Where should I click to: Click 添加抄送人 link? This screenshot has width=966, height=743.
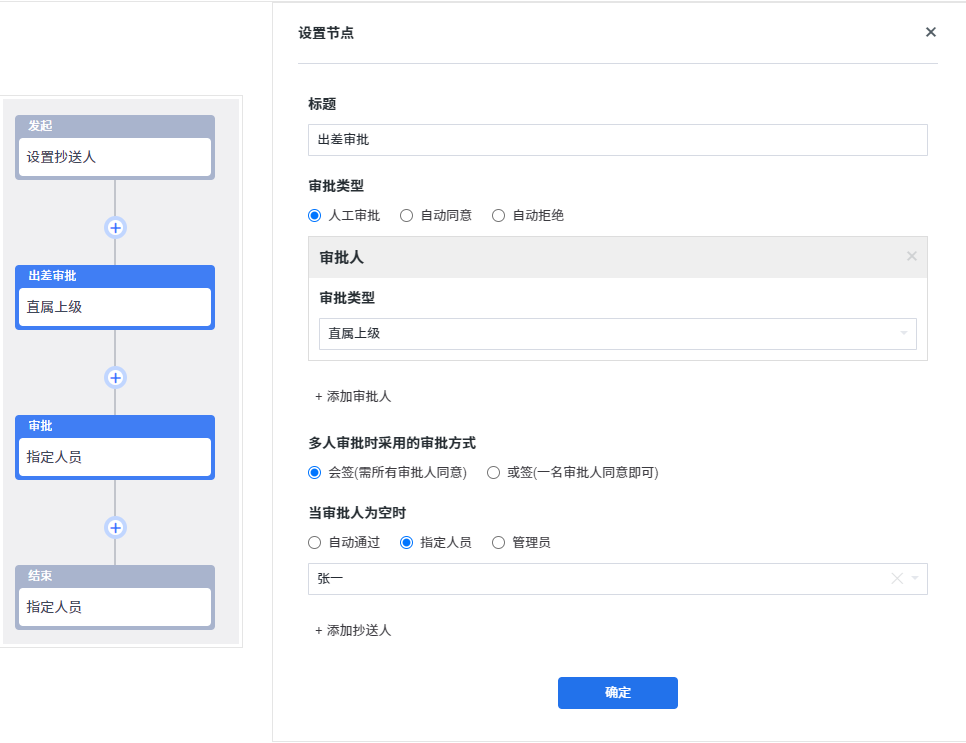pos(353,630)
